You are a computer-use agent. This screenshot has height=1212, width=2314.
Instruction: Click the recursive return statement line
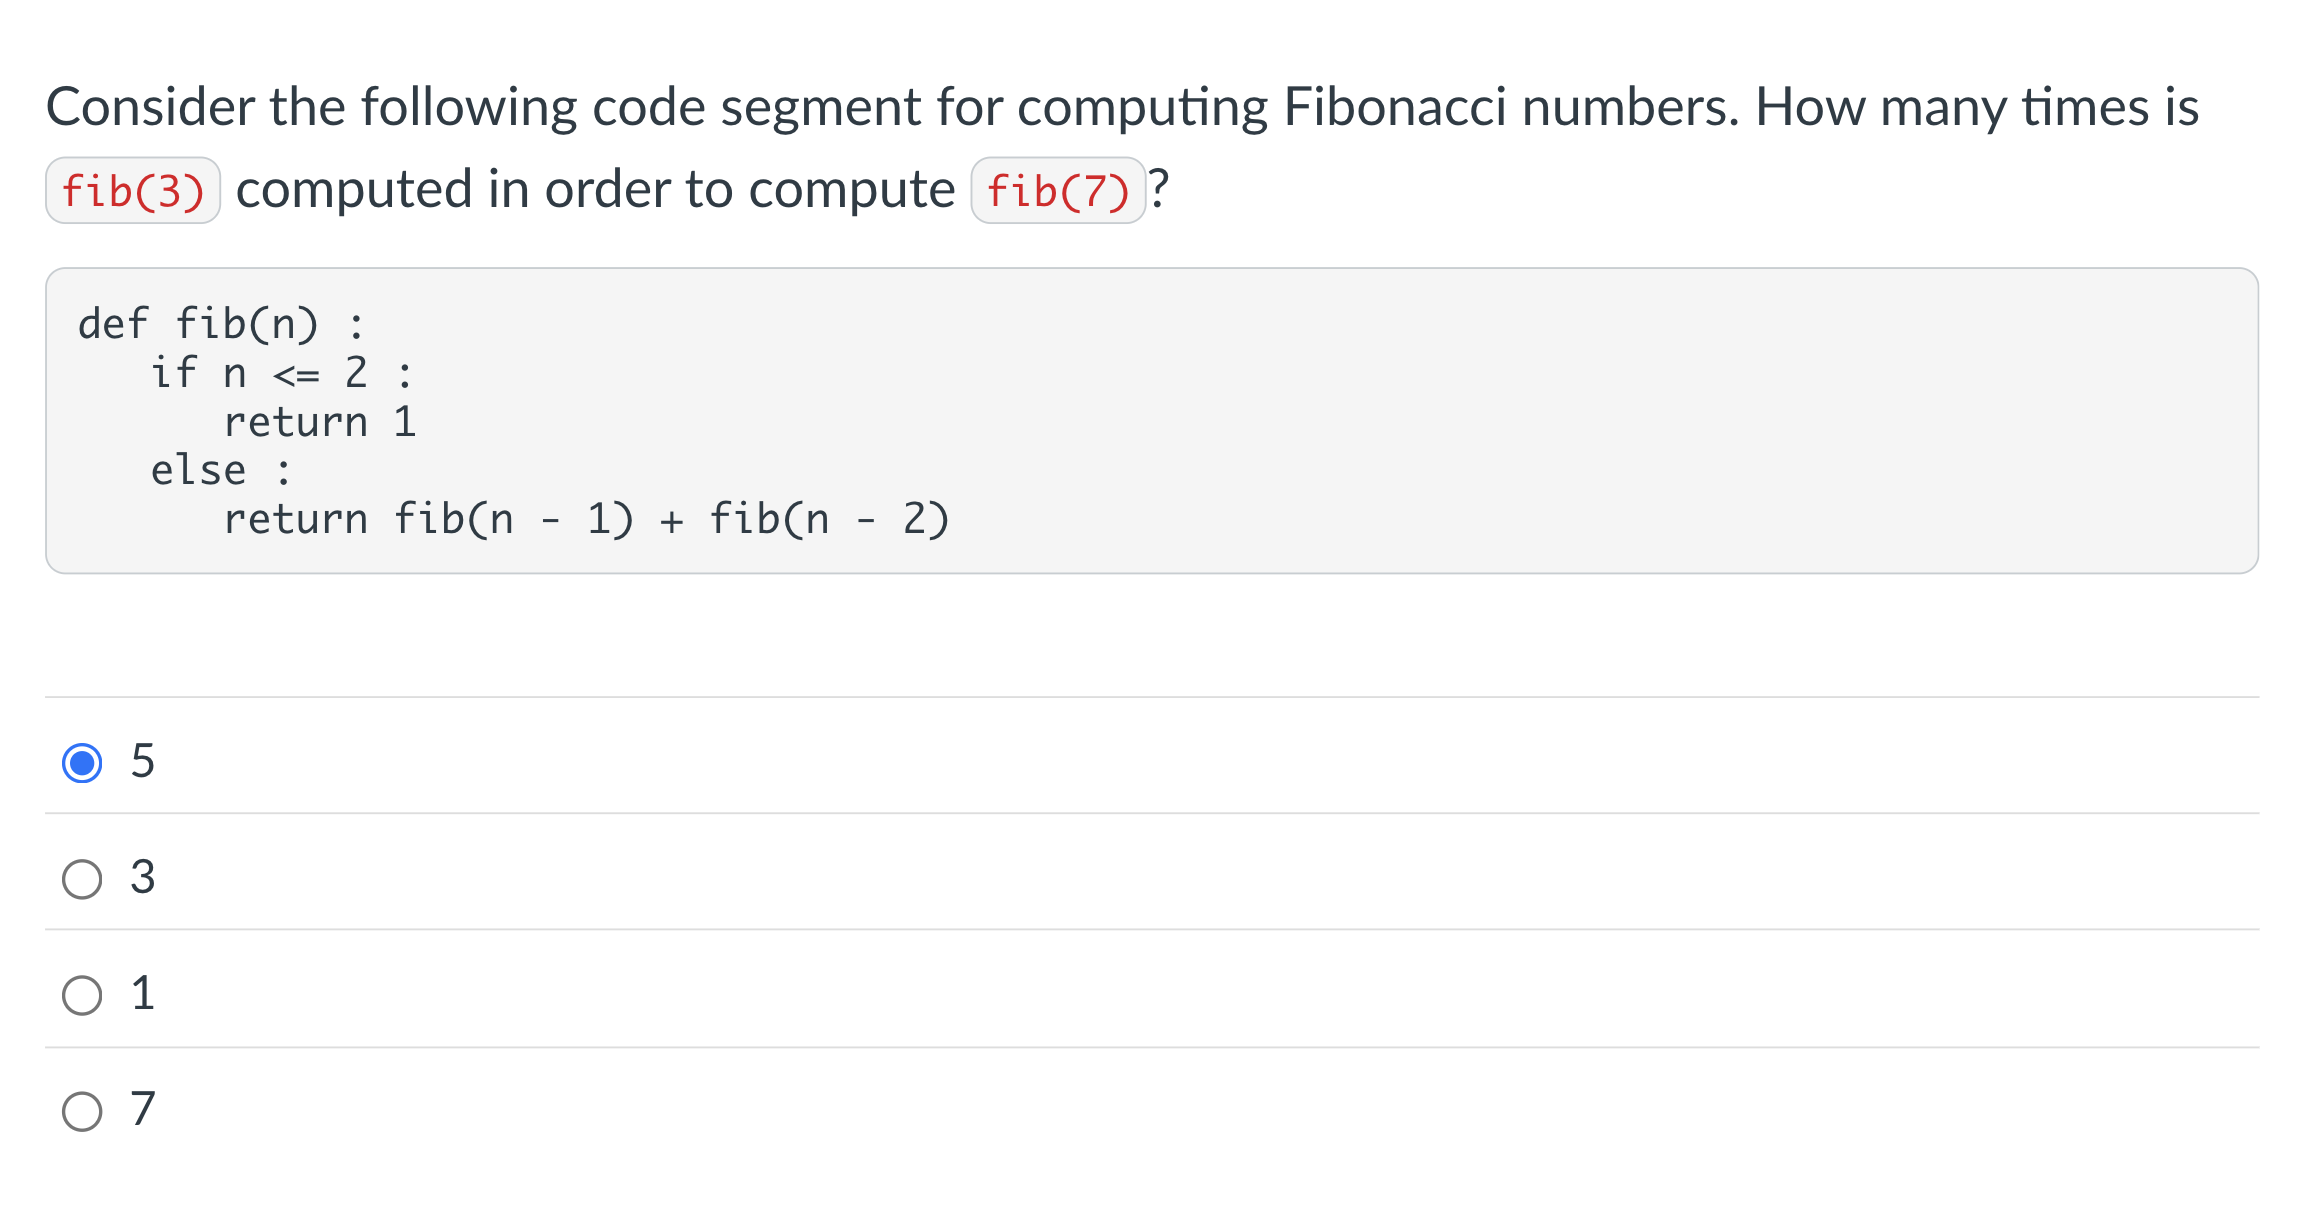(588, 517)
